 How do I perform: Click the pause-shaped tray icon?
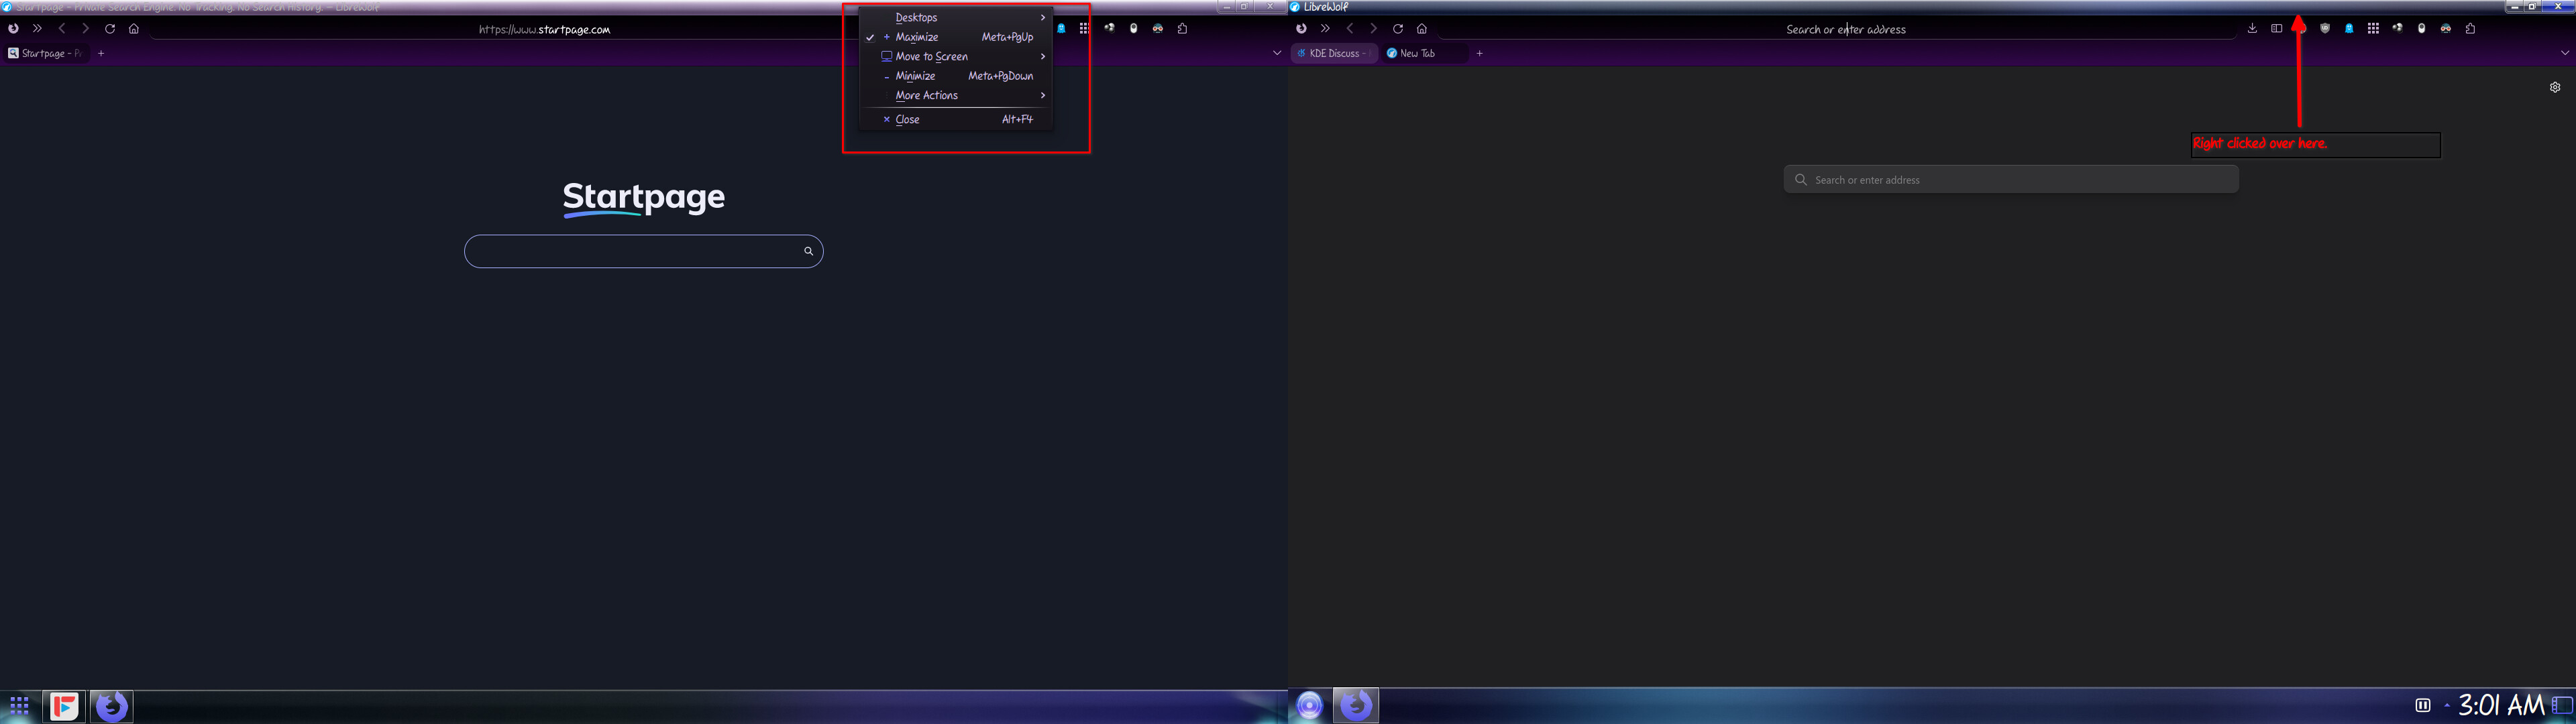(x=2422, y=705)
